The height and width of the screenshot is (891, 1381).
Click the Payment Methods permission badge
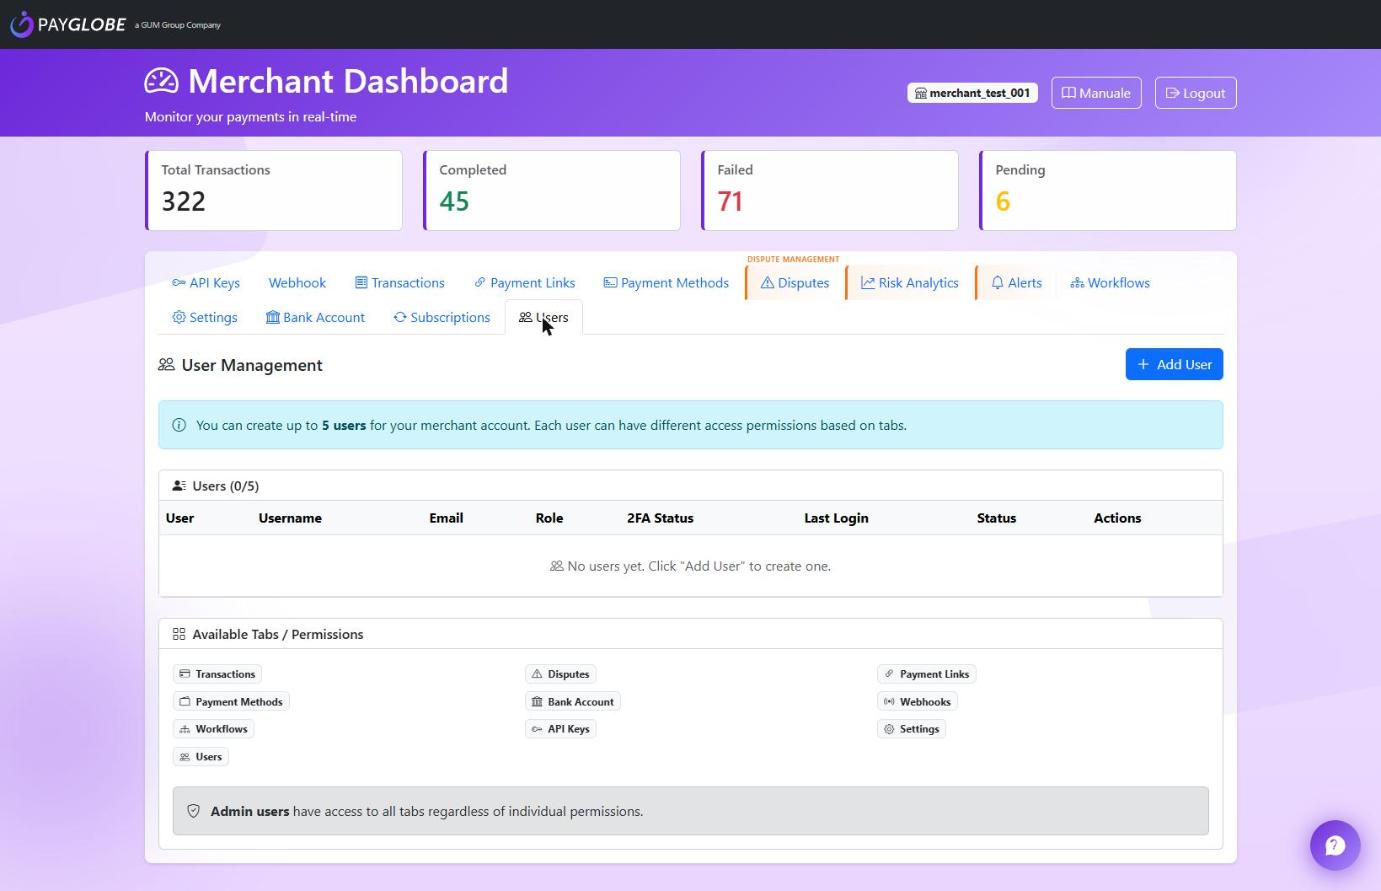pyautogui.click(x=231, y=702)
